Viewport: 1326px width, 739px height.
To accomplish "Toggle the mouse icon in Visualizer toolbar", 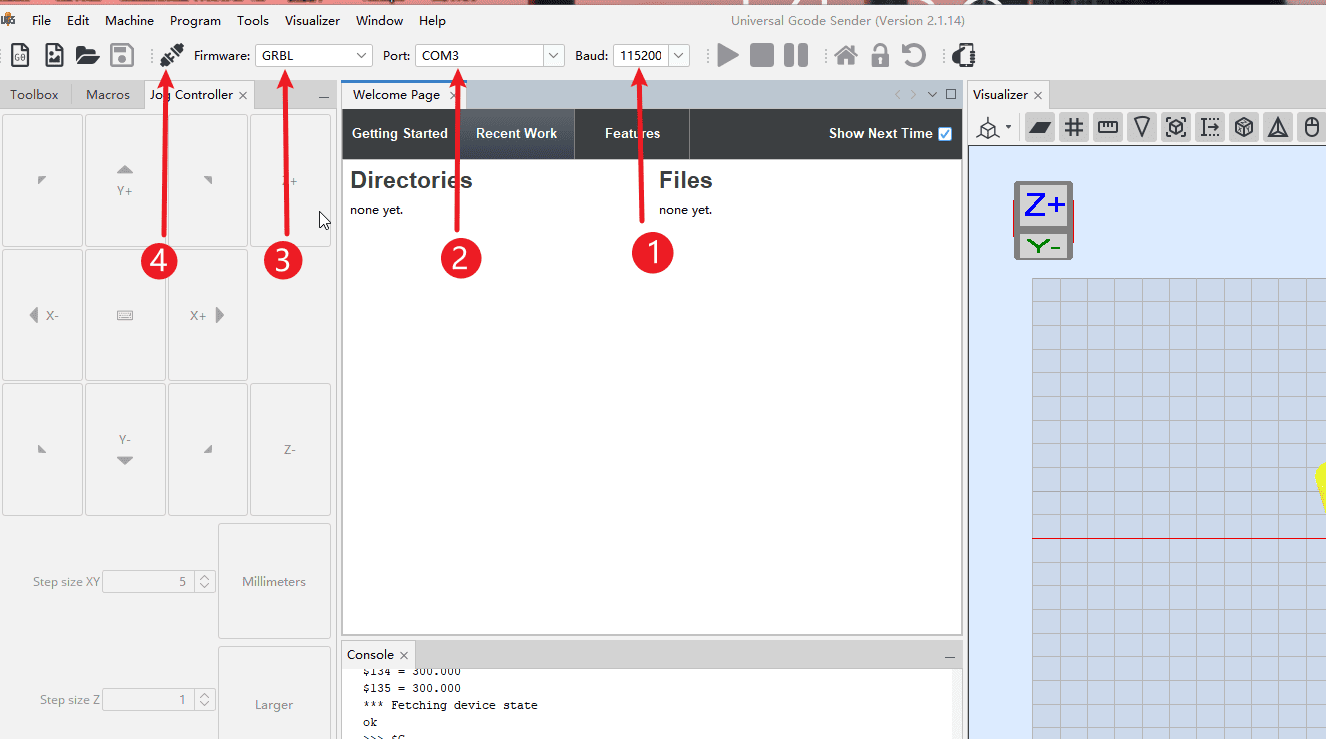I will (x=1312, y=128).
